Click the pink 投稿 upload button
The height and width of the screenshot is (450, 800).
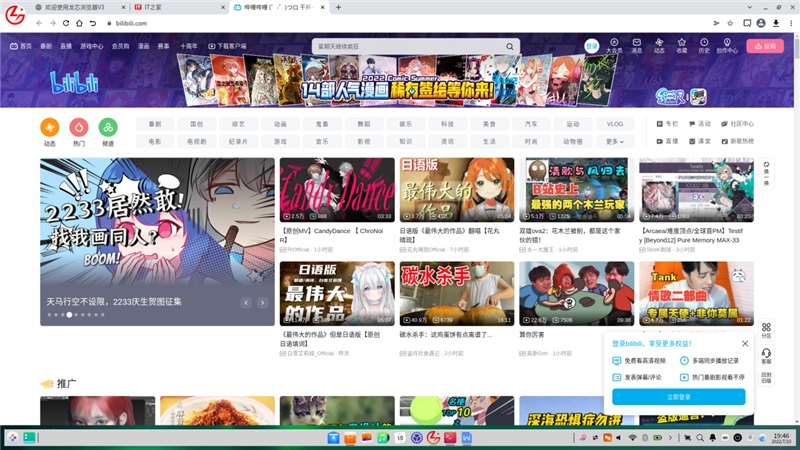[x=765, y=46]
